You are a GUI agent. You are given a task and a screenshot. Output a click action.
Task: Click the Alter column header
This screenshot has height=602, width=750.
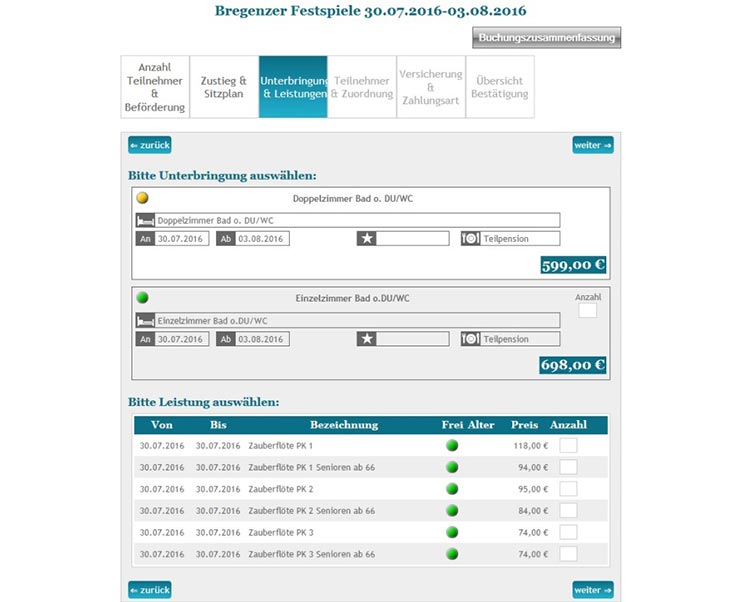[481, 425]
